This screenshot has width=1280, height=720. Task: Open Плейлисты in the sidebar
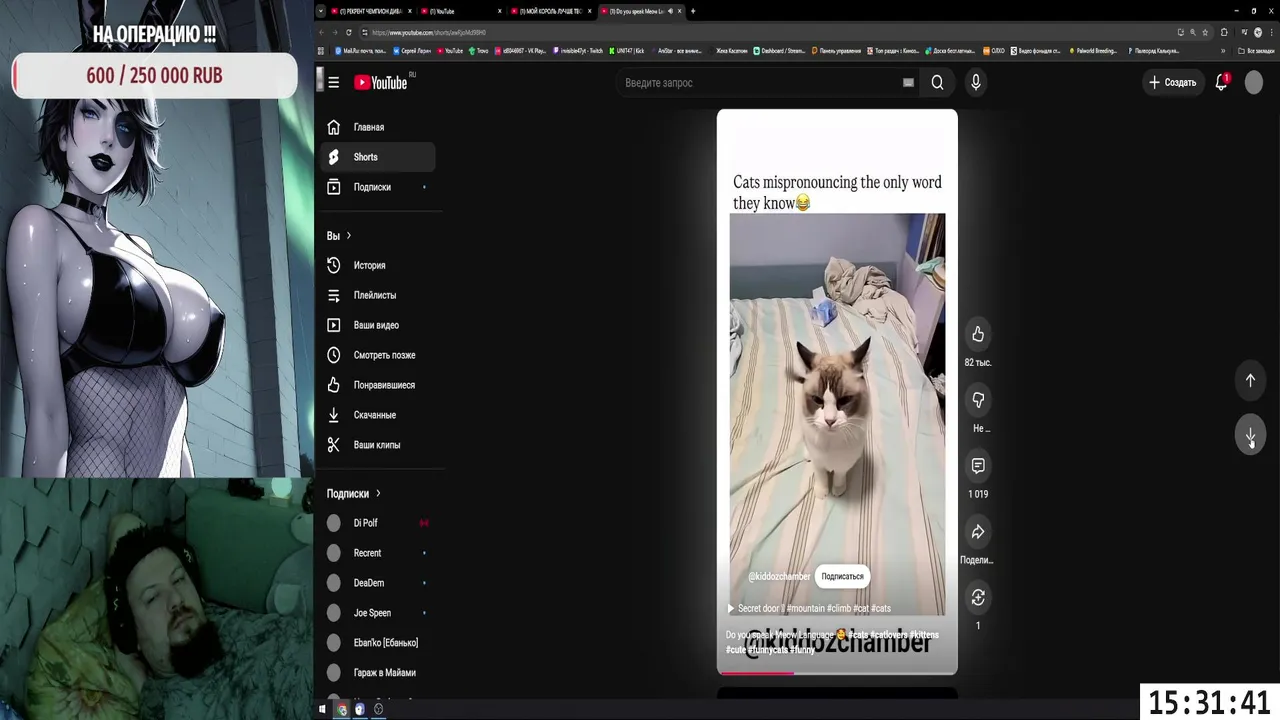(378, 295)
